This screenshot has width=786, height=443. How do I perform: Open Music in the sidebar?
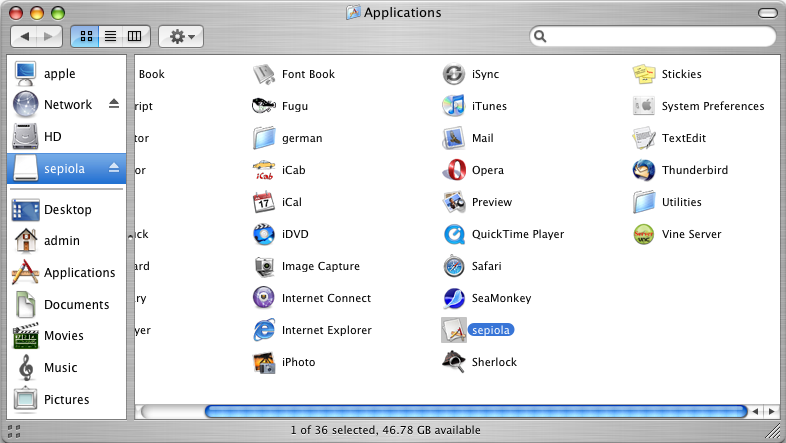point(66,368)
